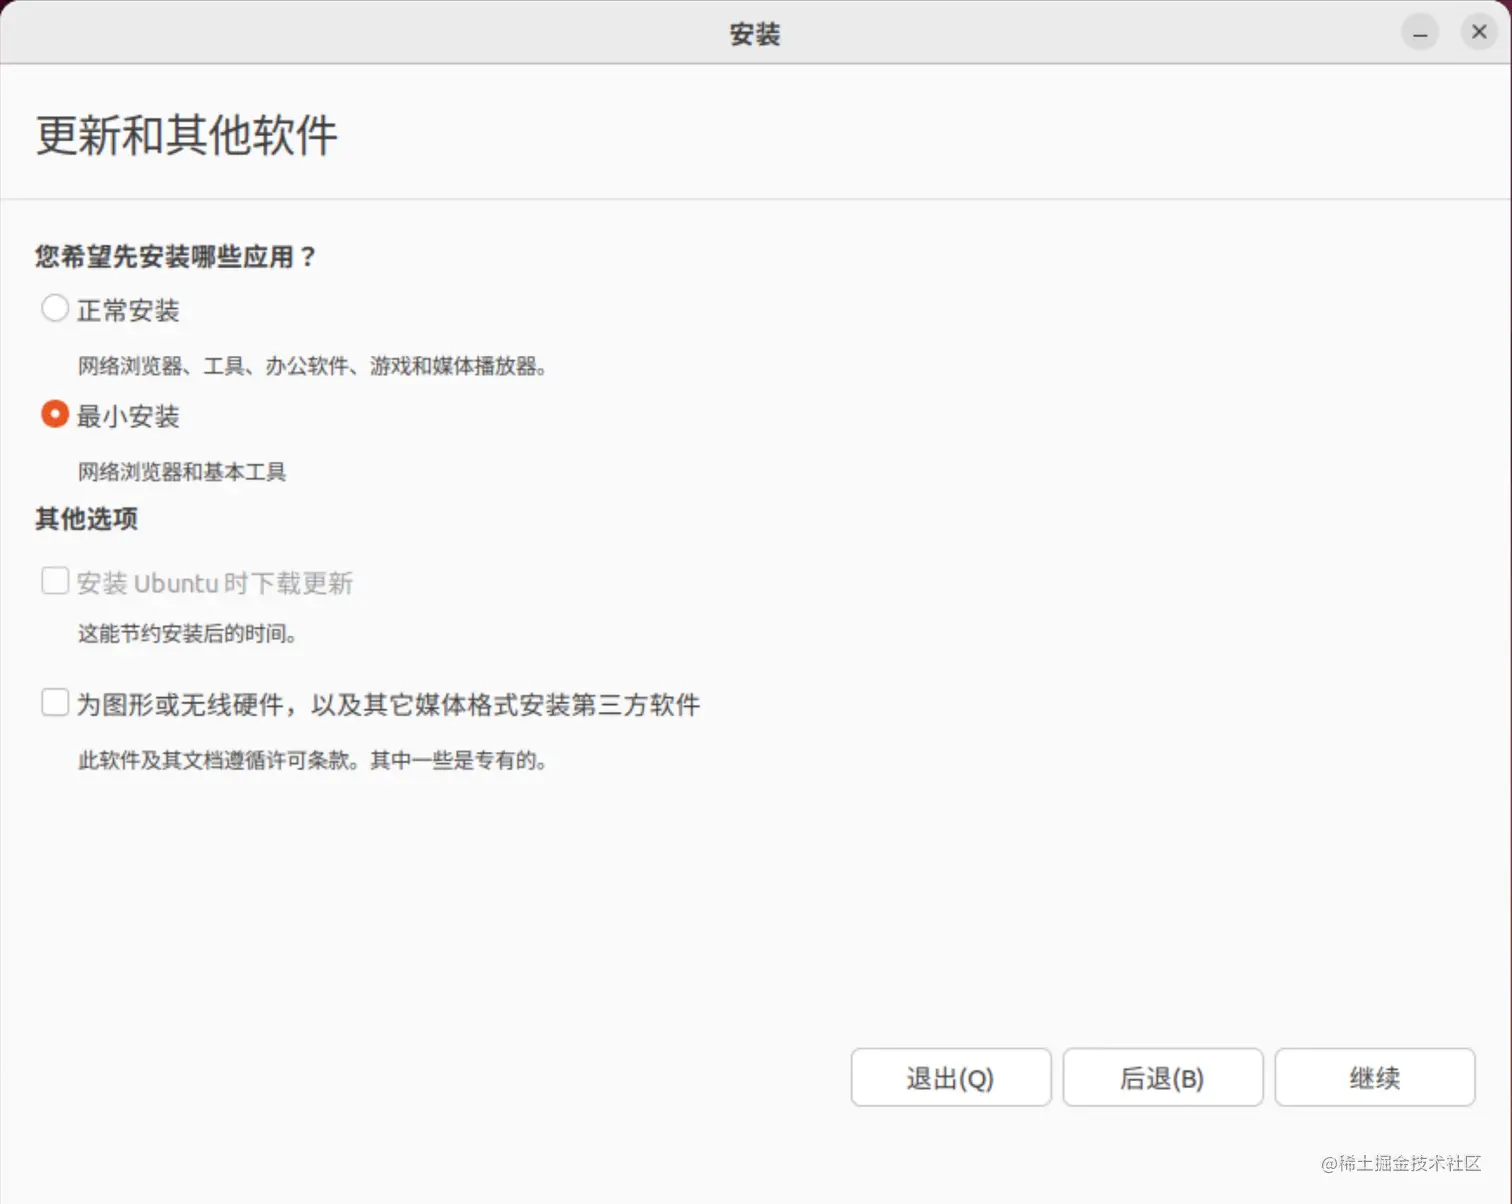Click the text 此软件及其文档遵循许可条款。其中一些是专有的。
The image size is (1512, 1204).
(x=313, y=760)
